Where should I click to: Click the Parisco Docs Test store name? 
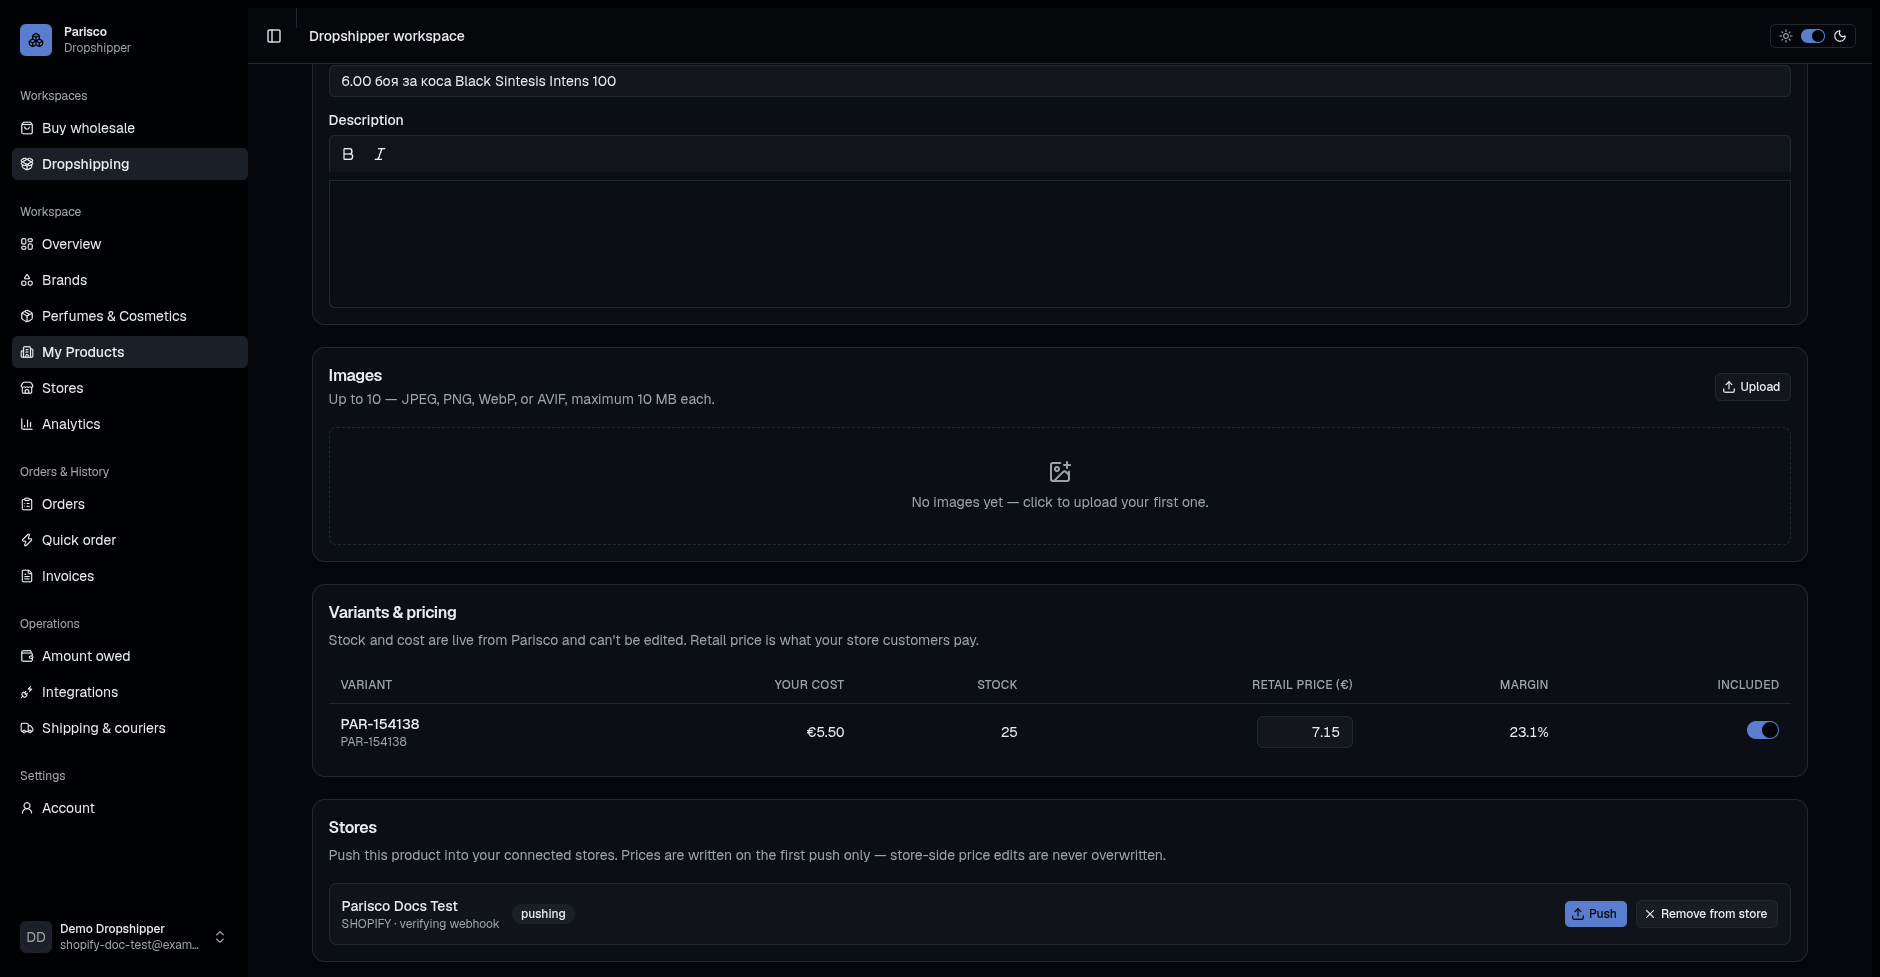point(399,906)
